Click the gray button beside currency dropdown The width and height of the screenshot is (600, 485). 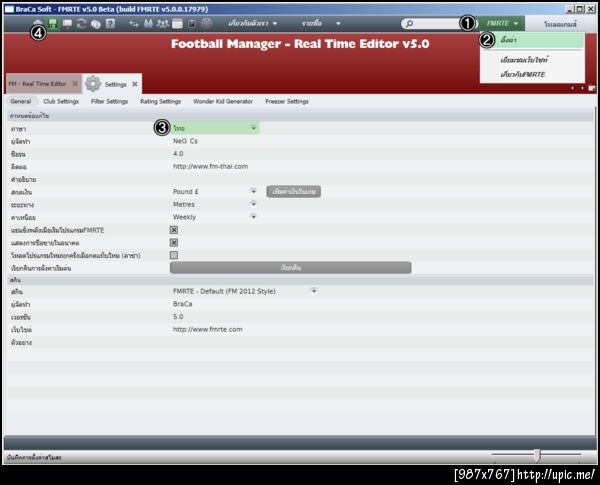point(293,192)
